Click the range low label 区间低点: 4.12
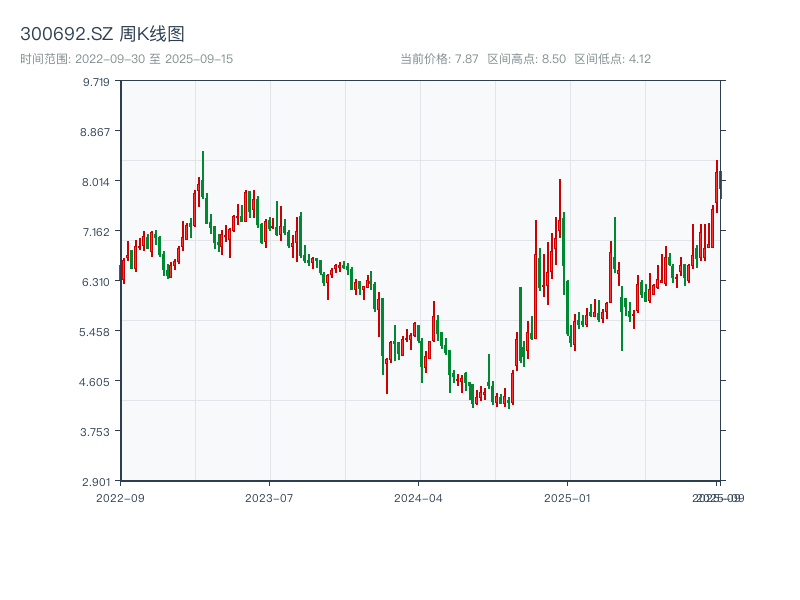This screenshot has width=800, height=600. coord(613,59)
